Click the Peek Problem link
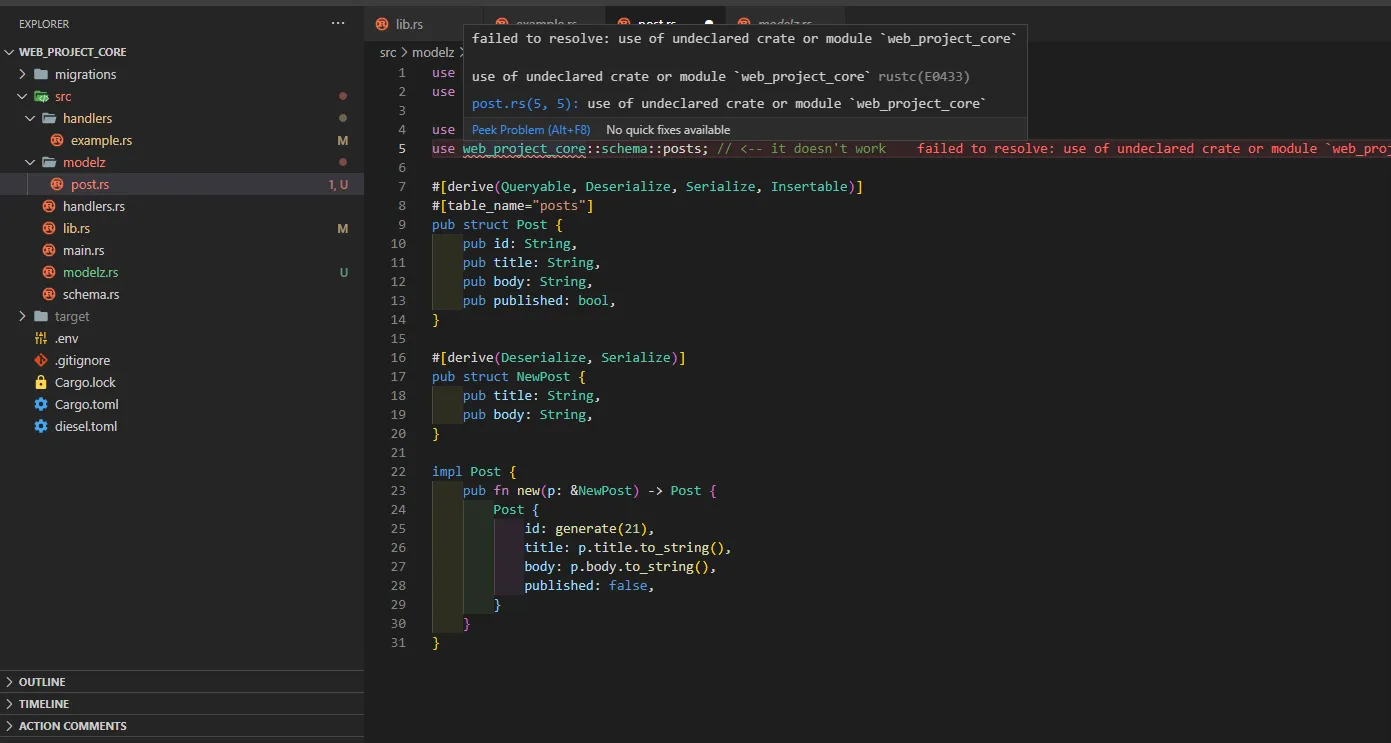Viewport: 1391px width, 743px height. pyautogui.click(x=530, y=130)
